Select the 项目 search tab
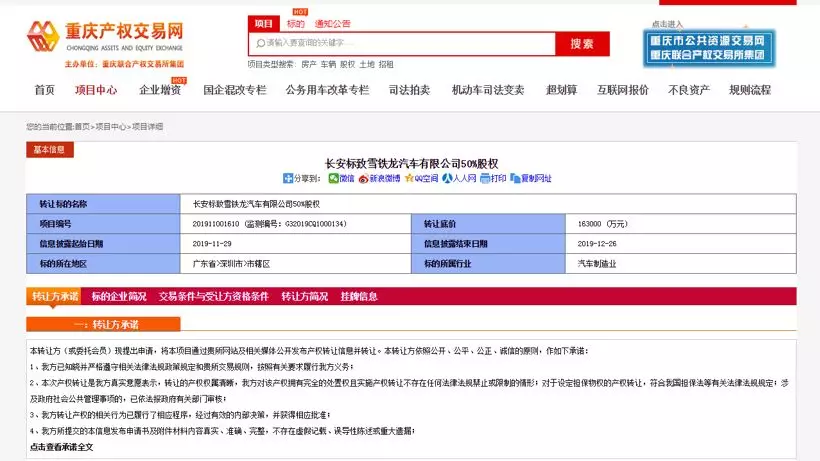Image resolution: width=820 pixels, height=461 pixels. [264, 24]
